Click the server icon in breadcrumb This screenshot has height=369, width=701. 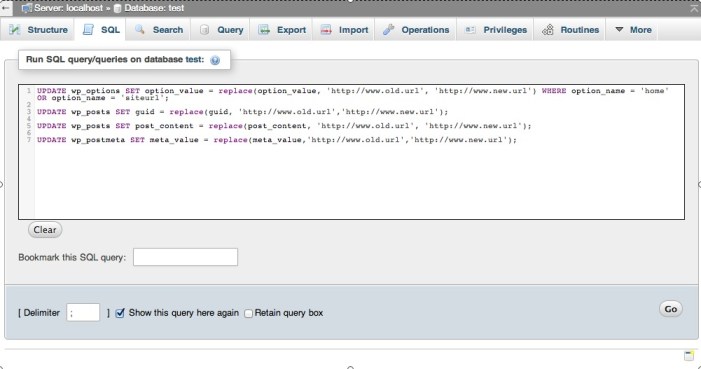[x=27, y=8]
